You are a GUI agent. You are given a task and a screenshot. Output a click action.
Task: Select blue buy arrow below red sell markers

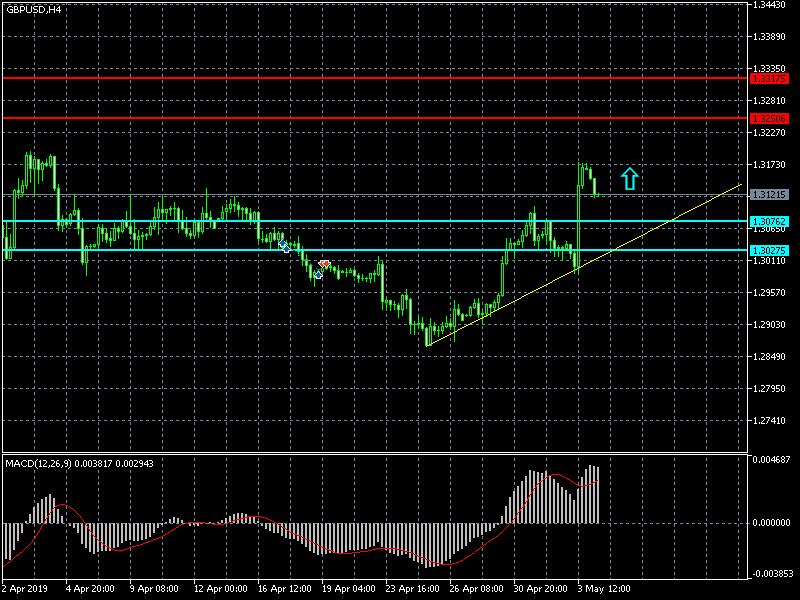tap(318, 273)
